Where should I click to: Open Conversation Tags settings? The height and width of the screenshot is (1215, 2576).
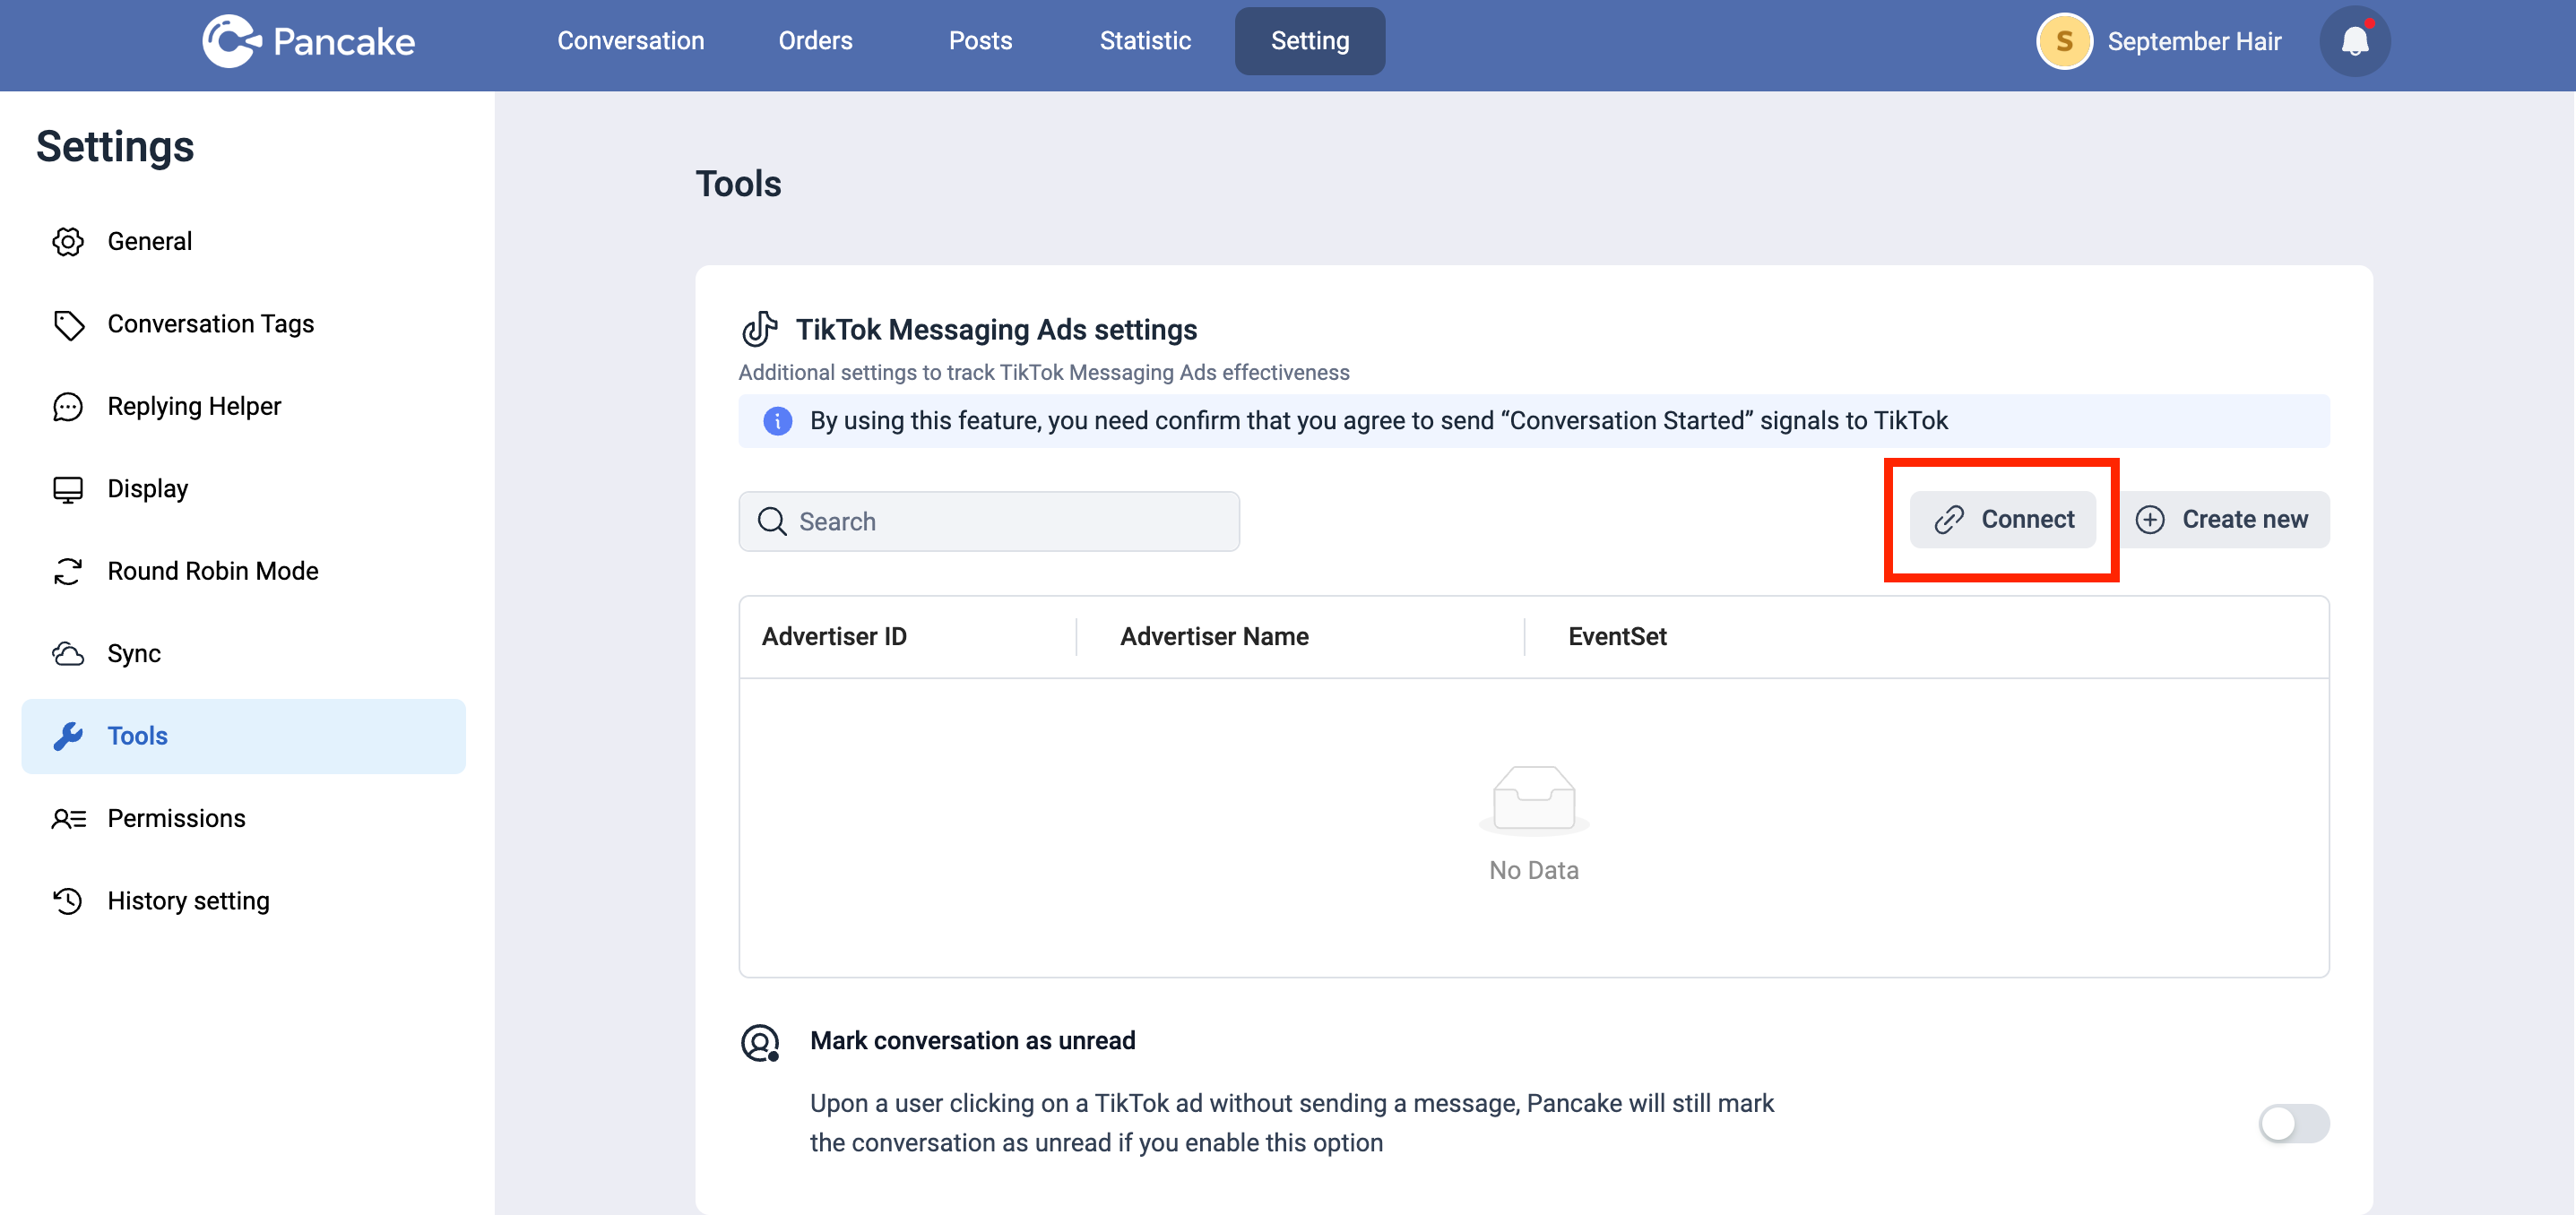tap(243, 324)
